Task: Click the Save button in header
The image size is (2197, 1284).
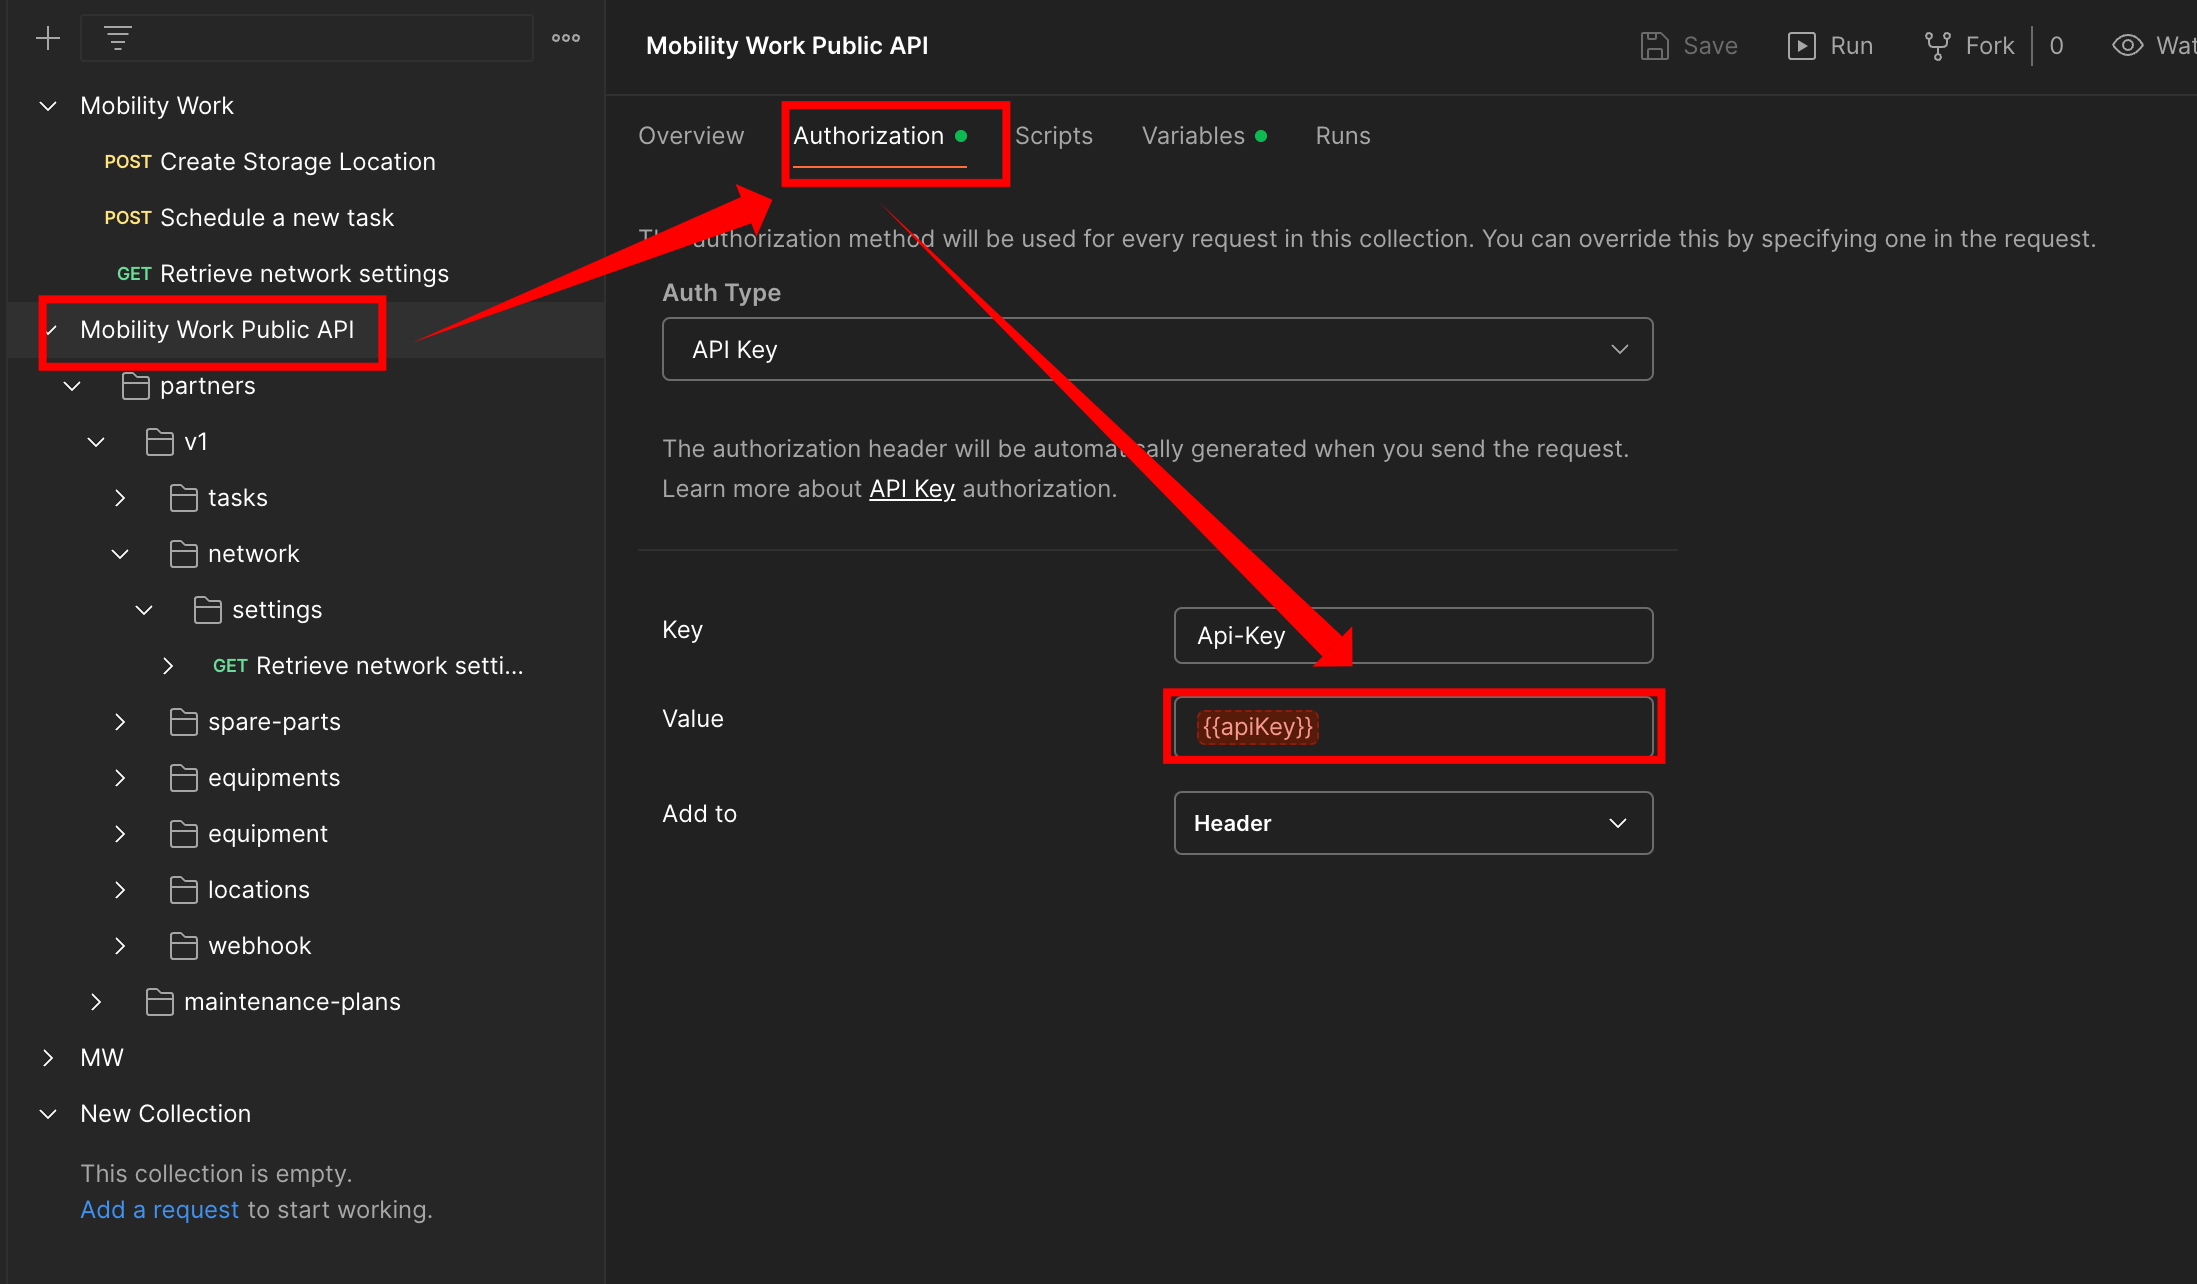Action: click(x=1689, y=46)
